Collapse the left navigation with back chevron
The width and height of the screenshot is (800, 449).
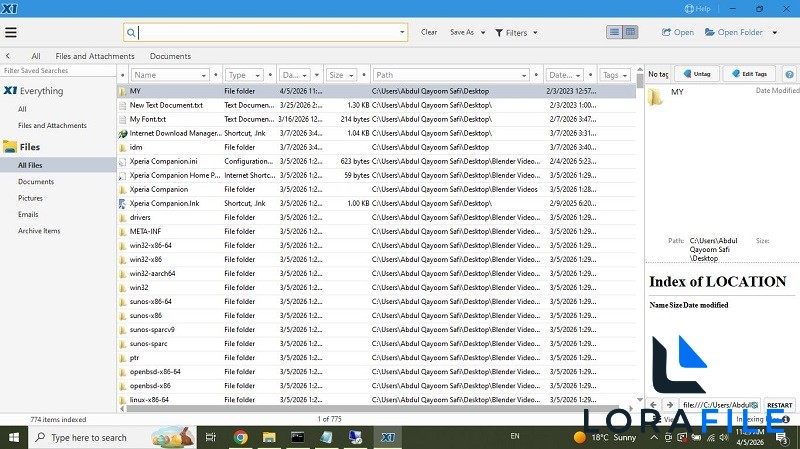click(8, 56)
